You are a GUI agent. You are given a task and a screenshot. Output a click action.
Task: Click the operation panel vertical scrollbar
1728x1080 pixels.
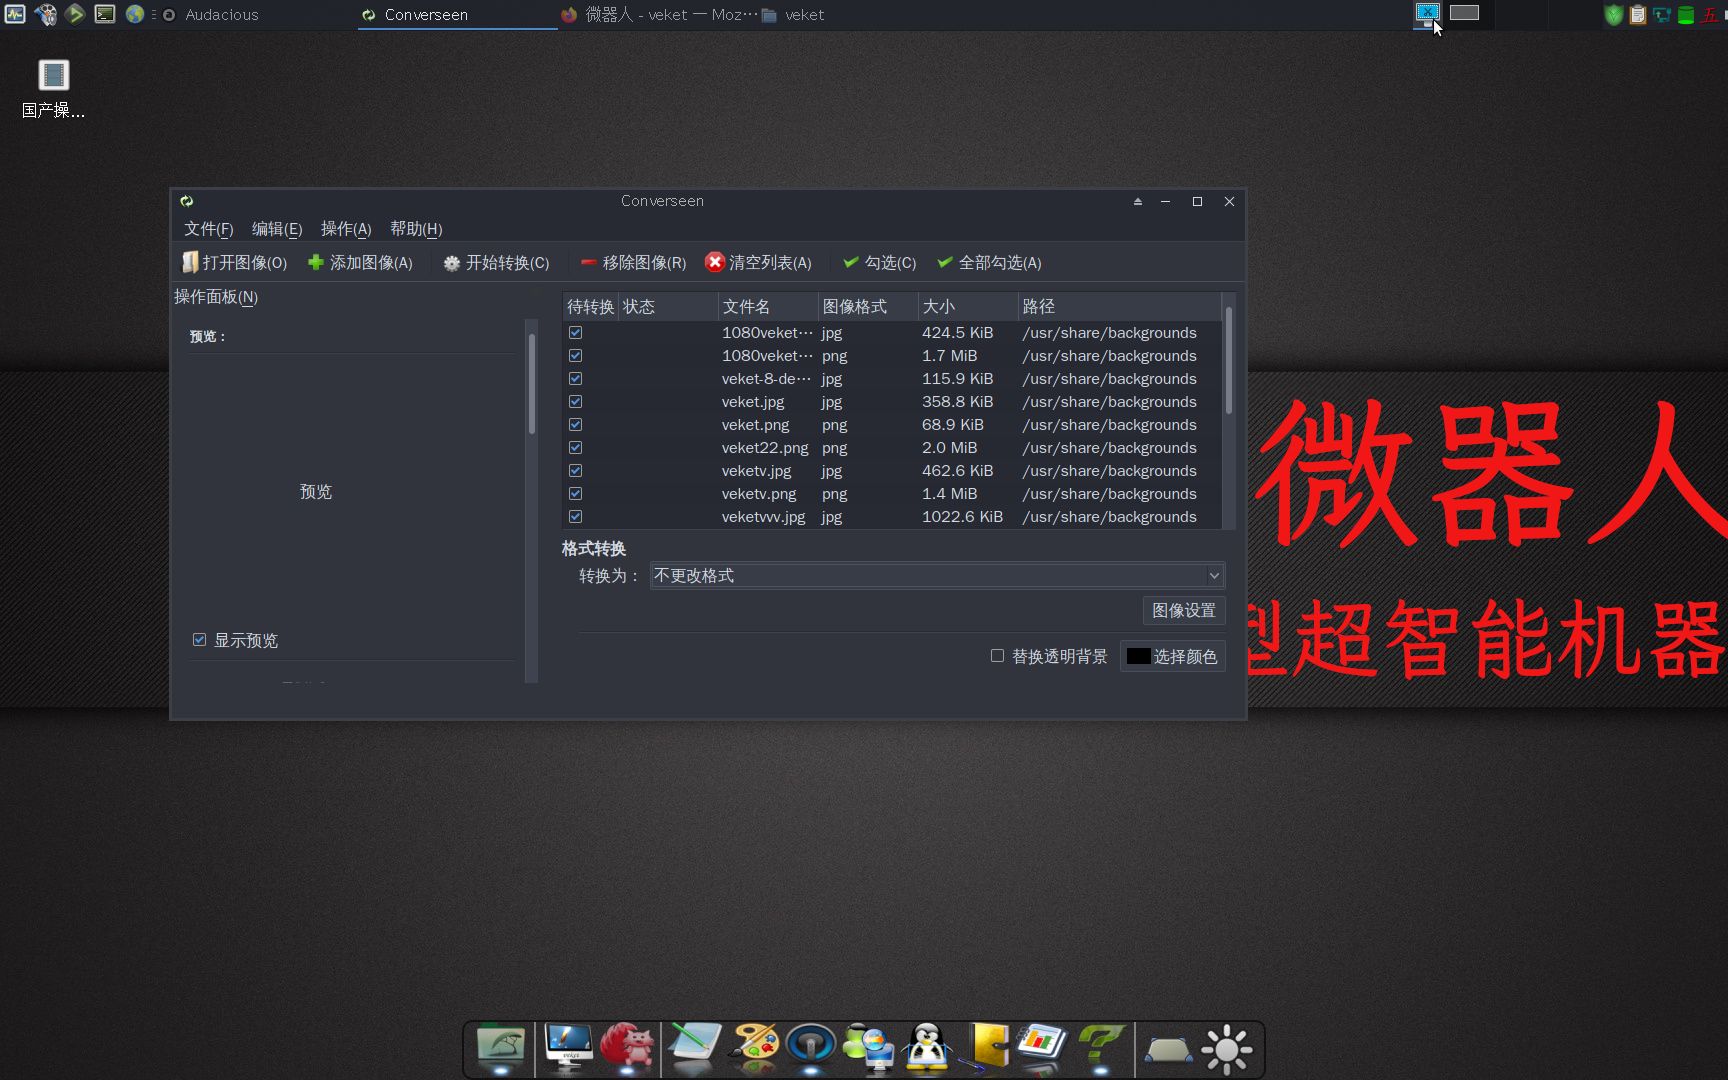[532, 385]
